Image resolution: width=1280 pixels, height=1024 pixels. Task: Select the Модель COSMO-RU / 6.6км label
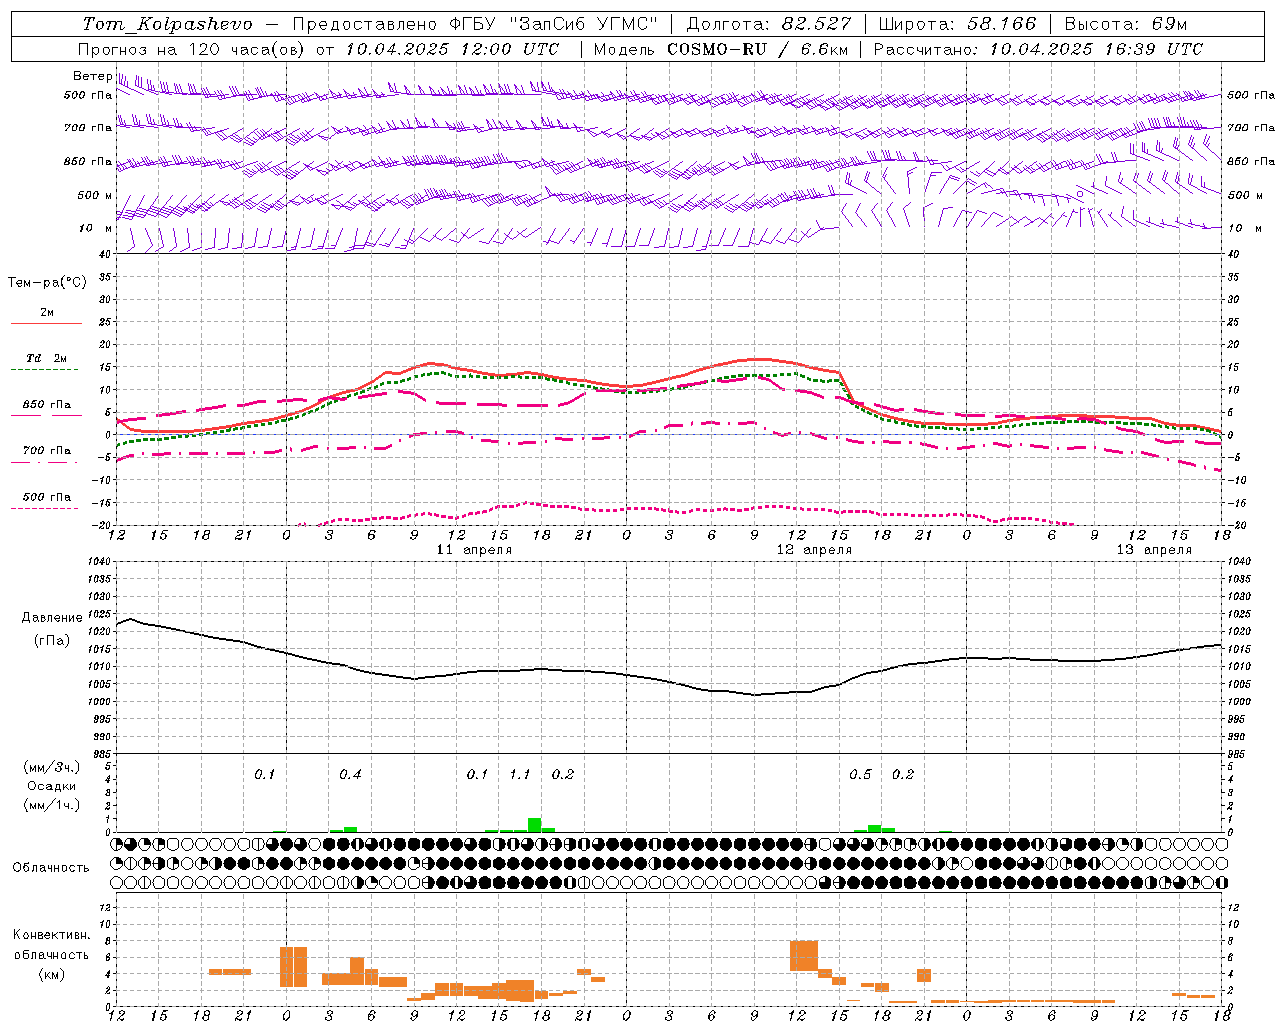pyautogui.click(x=720, y=49)
